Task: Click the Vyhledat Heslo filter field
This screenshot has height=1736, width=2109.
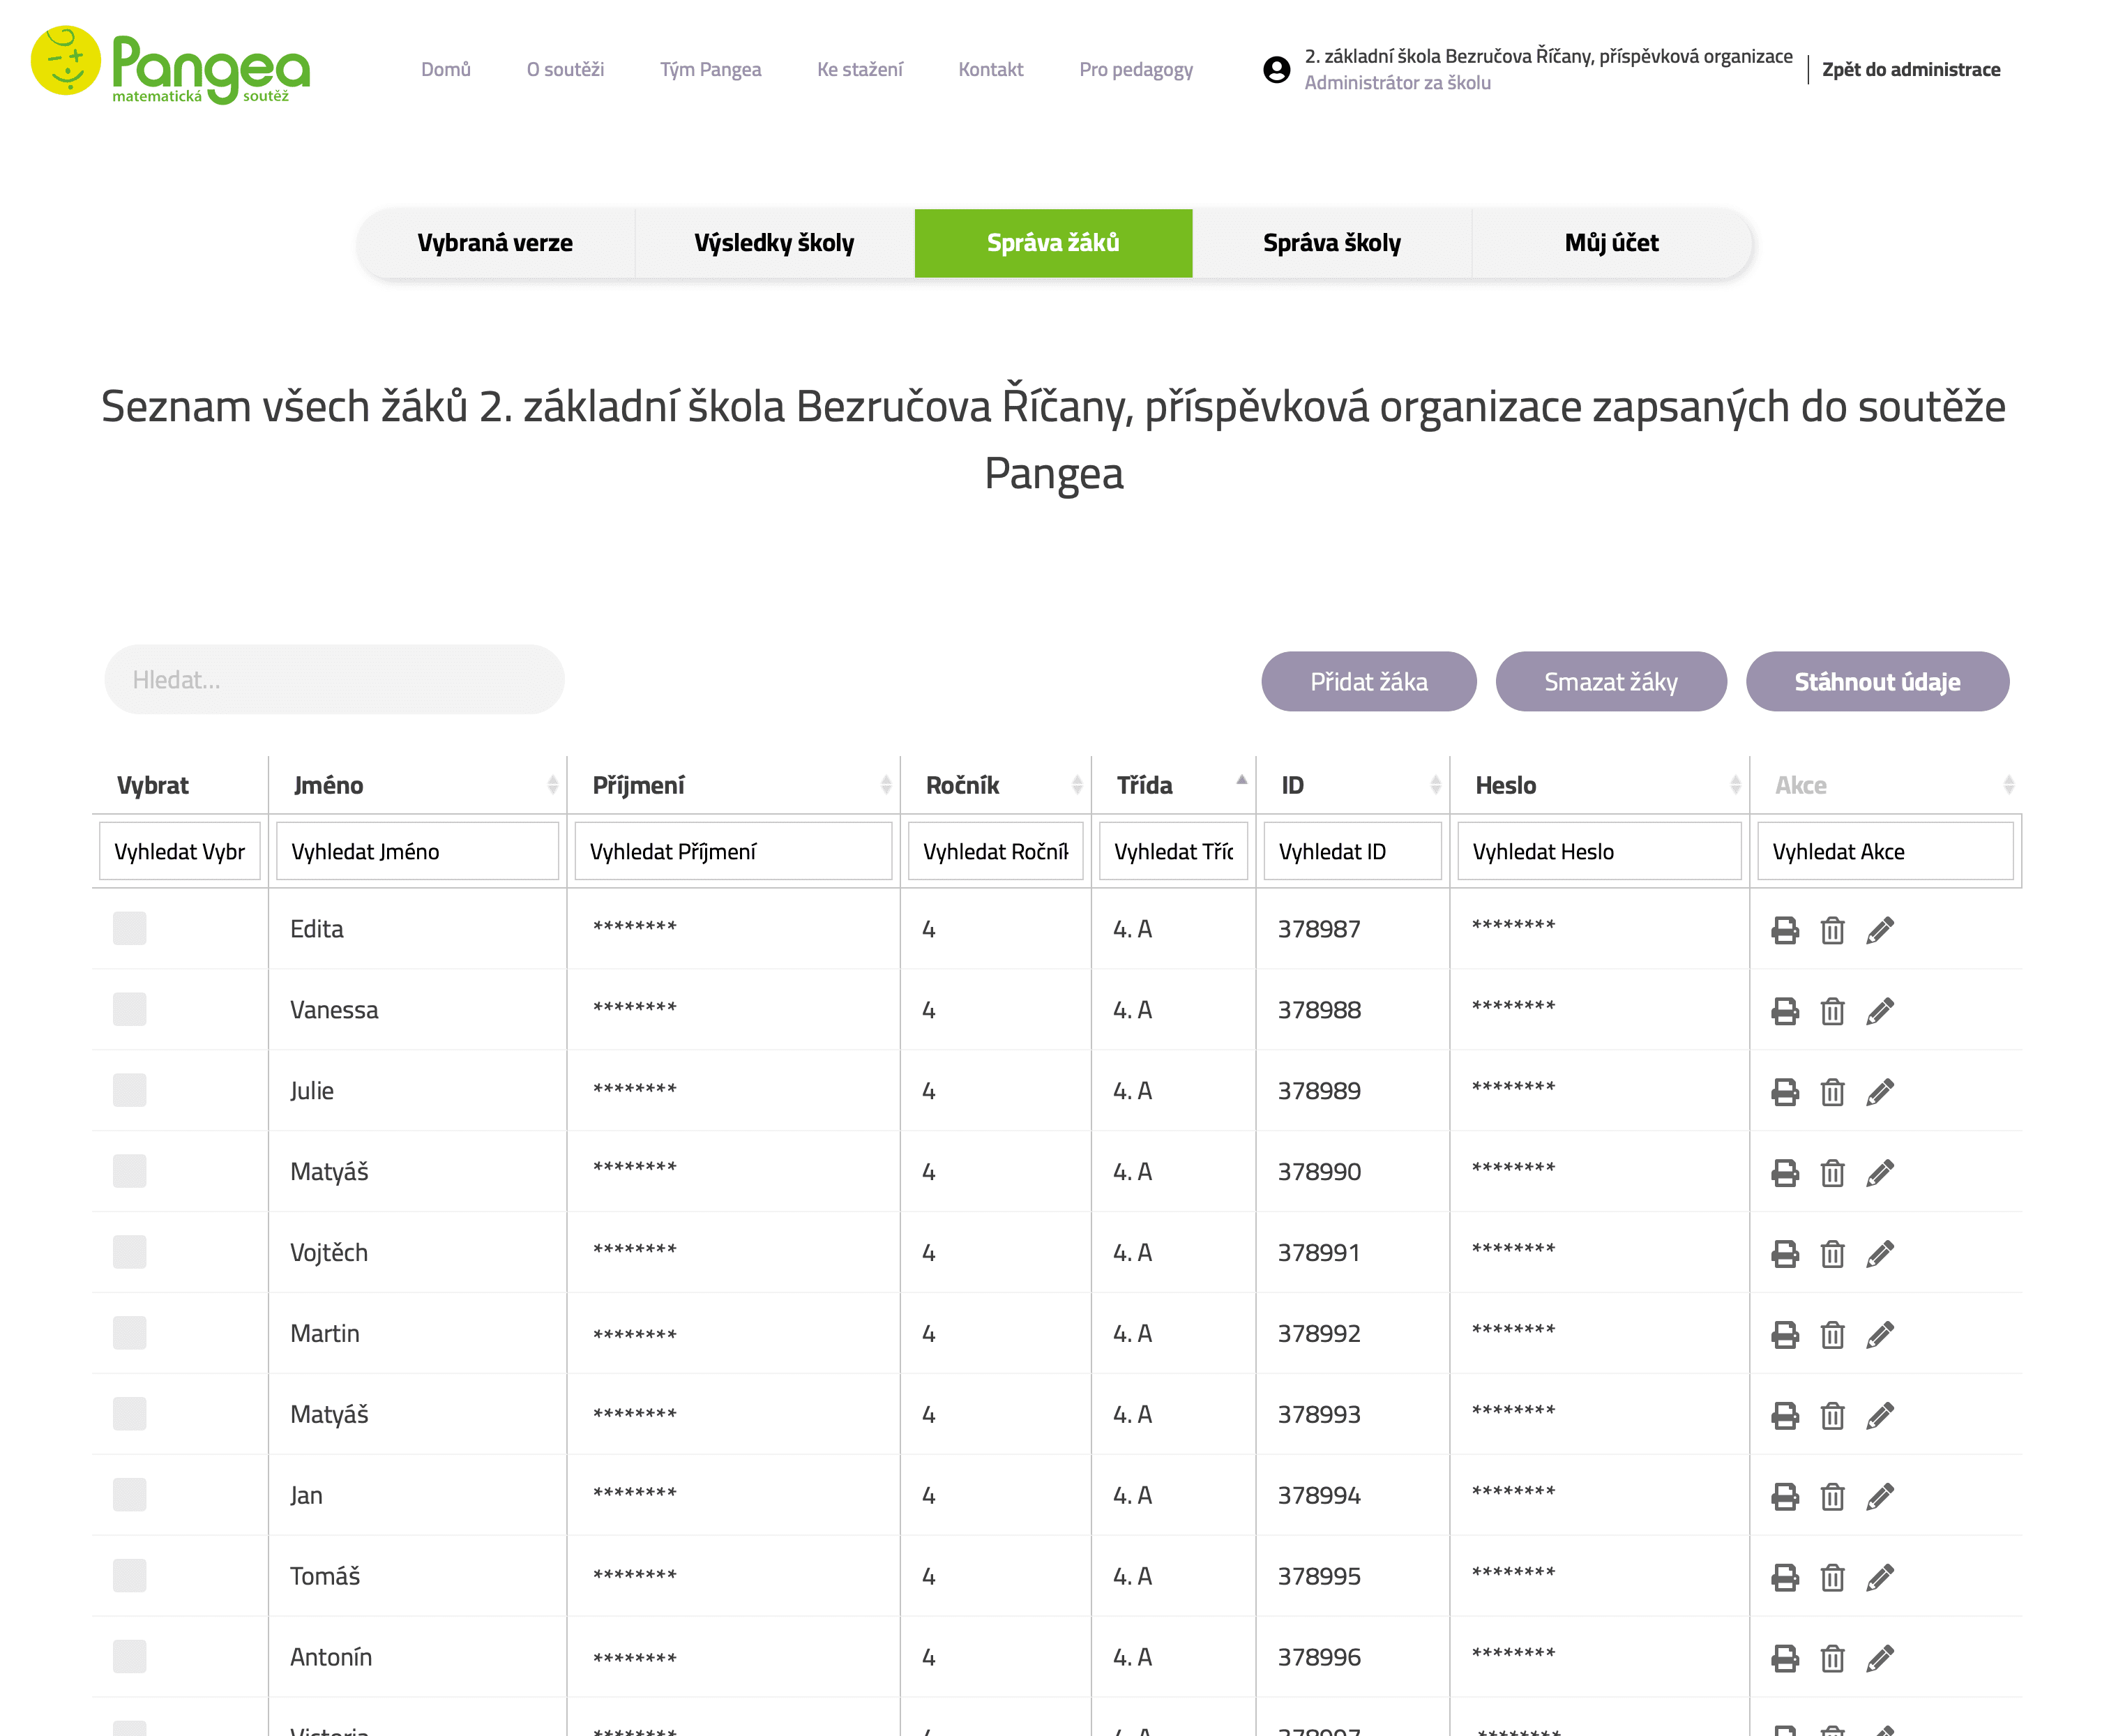Action: point(1599,851)
